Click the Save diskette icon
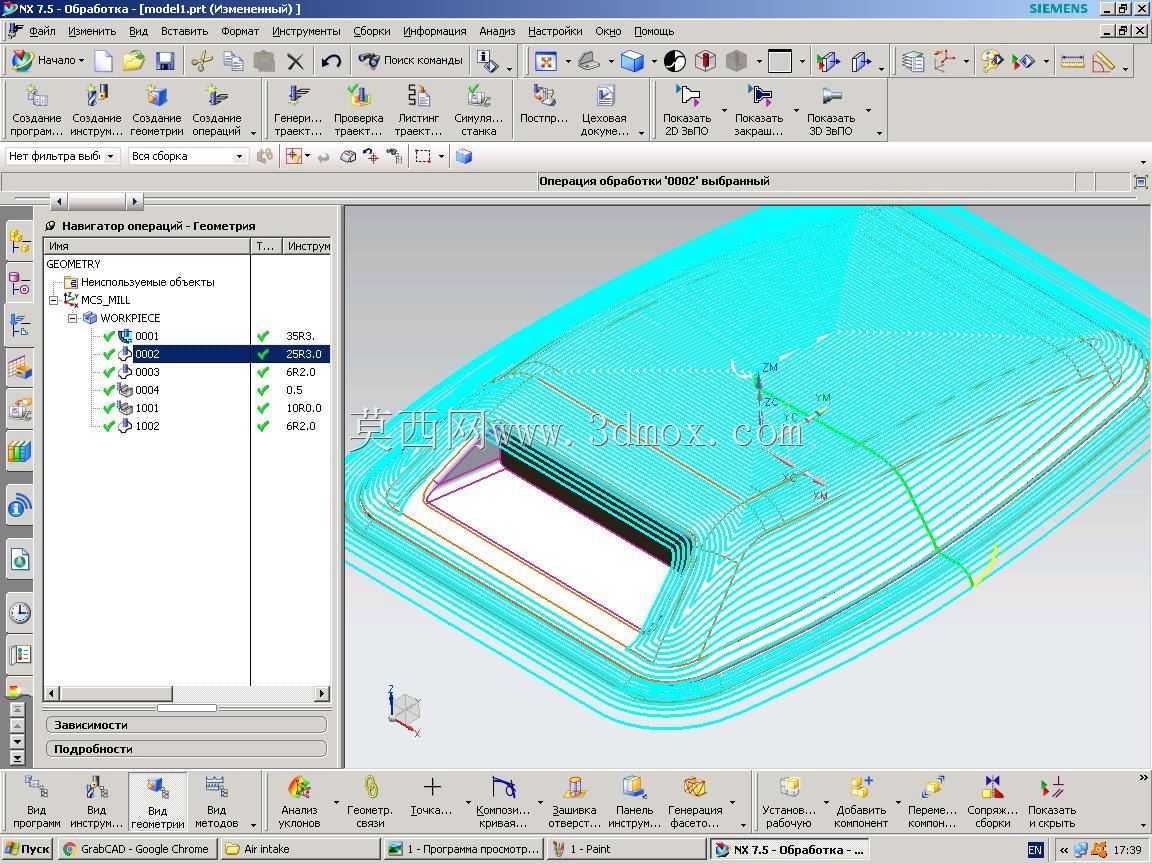The height and width of the screenshot is (864, 1152). tap(165, 60)
